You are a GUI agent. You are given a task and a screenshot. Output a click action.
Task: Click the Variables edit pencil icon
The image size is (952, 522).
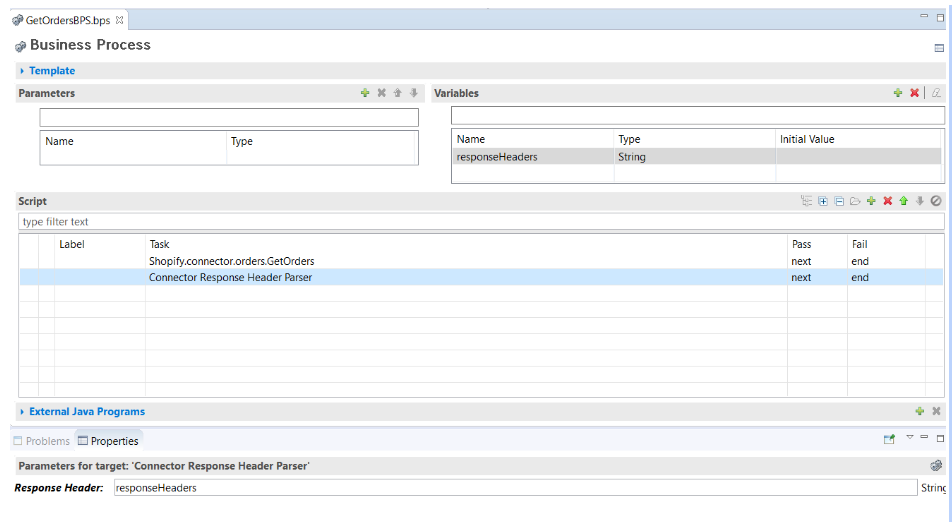click(x=936, y=93)
